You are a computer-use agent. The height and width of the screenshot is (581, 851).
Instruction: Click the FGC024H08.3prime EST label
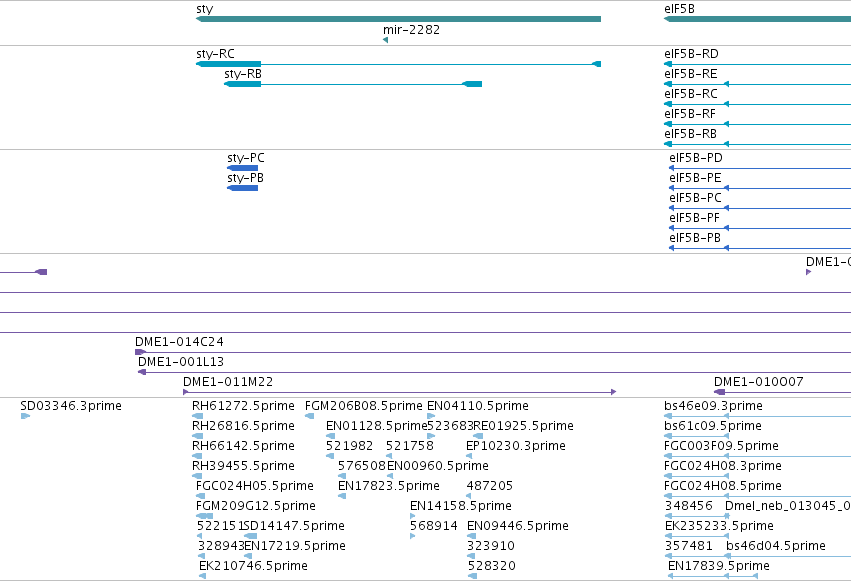coord(723,466)
